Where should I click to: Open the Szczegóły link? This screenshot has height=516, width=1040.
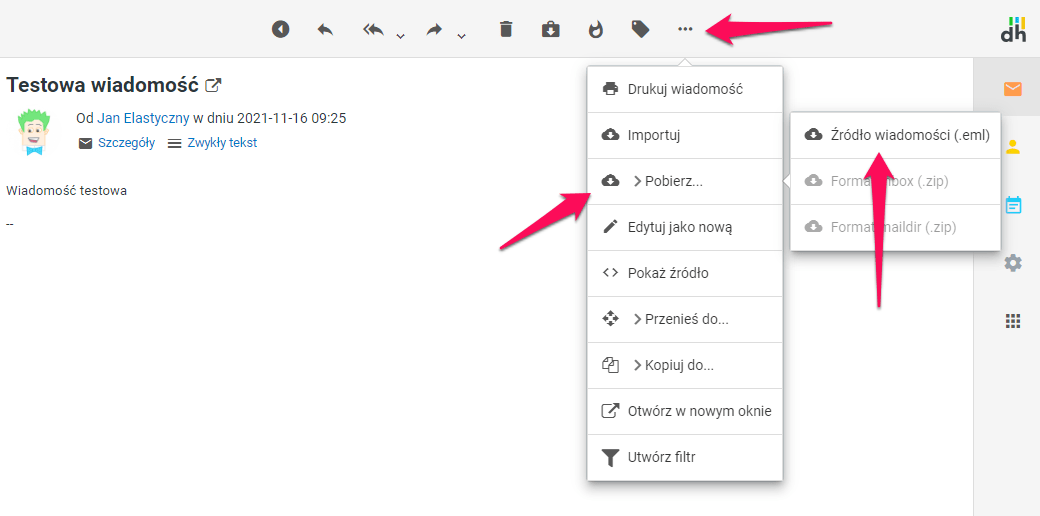[x=126, y=143]
